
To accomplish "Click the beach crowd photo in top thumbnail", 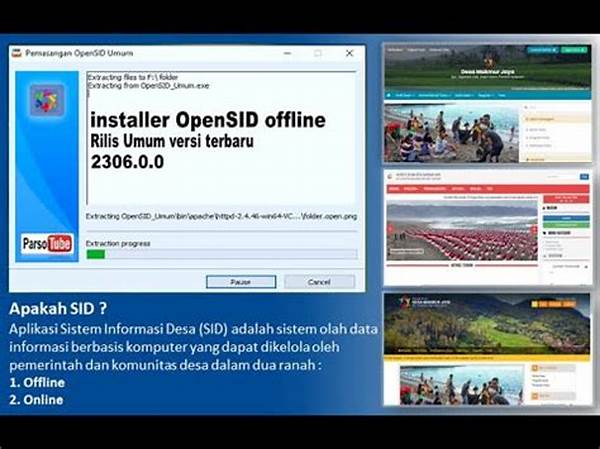I will point(452,133).
